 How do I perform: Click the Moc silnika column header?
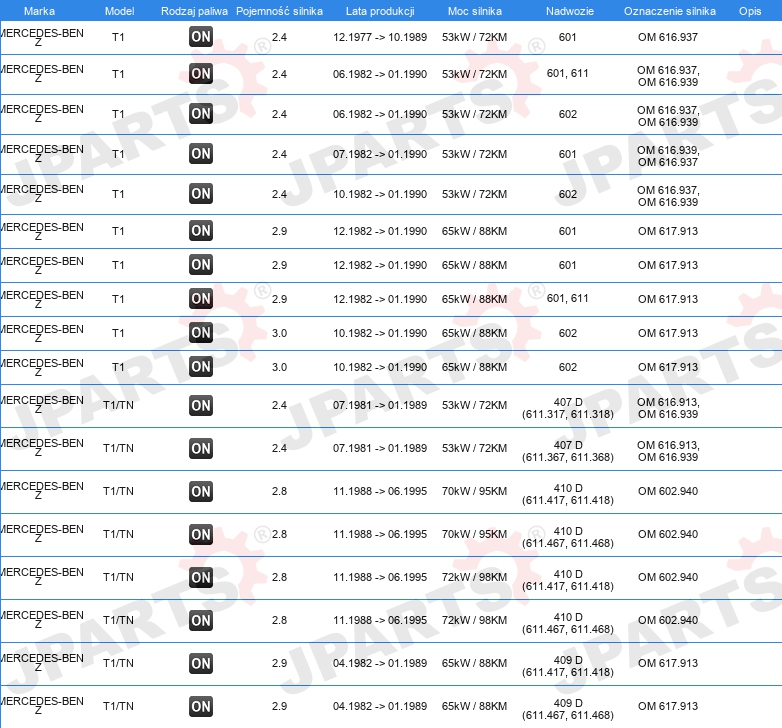tap(475, 11)
